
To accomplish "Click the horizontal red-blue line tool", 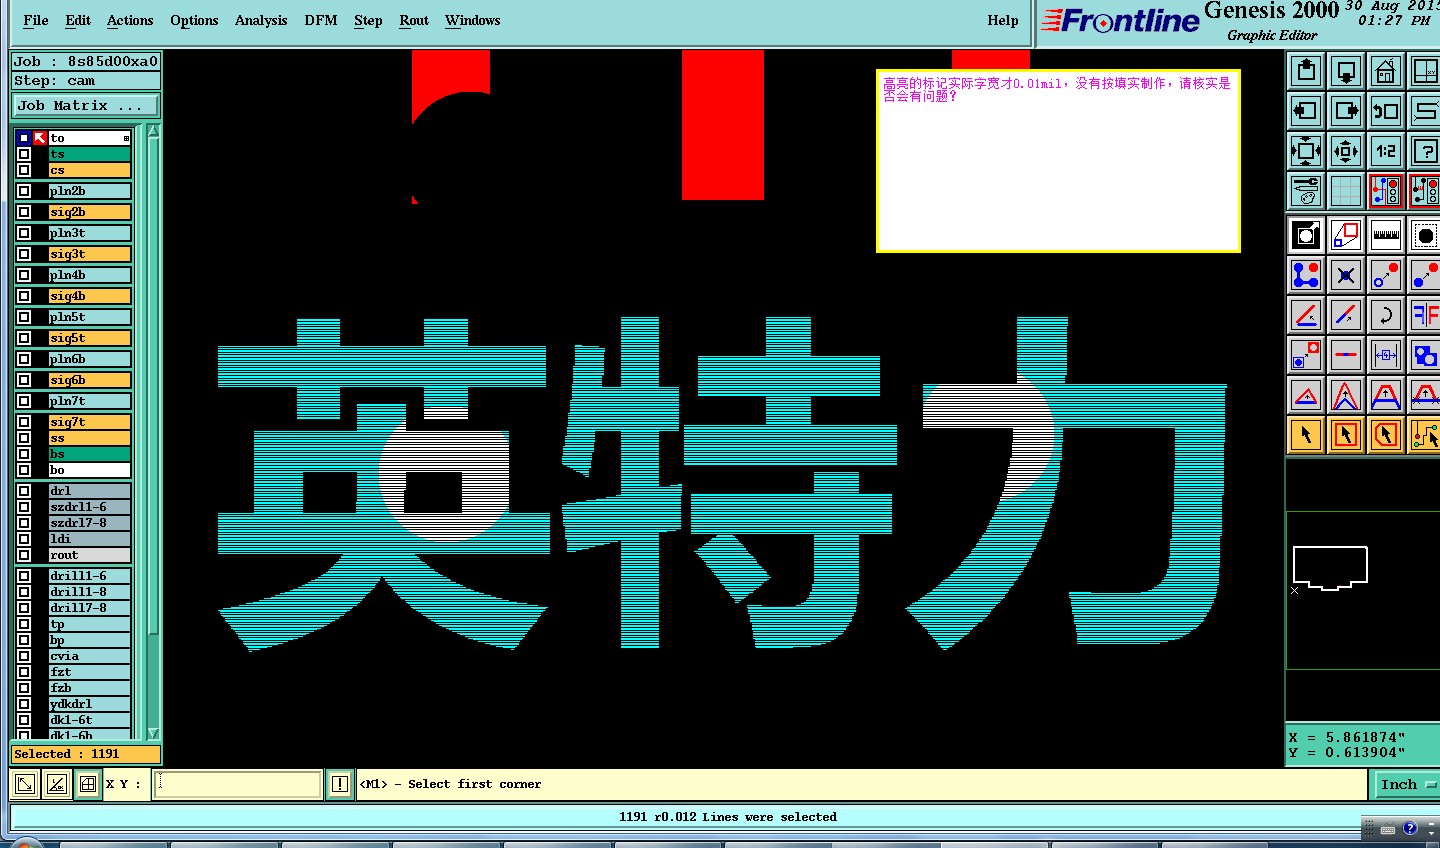I will tap(1346, 355).
